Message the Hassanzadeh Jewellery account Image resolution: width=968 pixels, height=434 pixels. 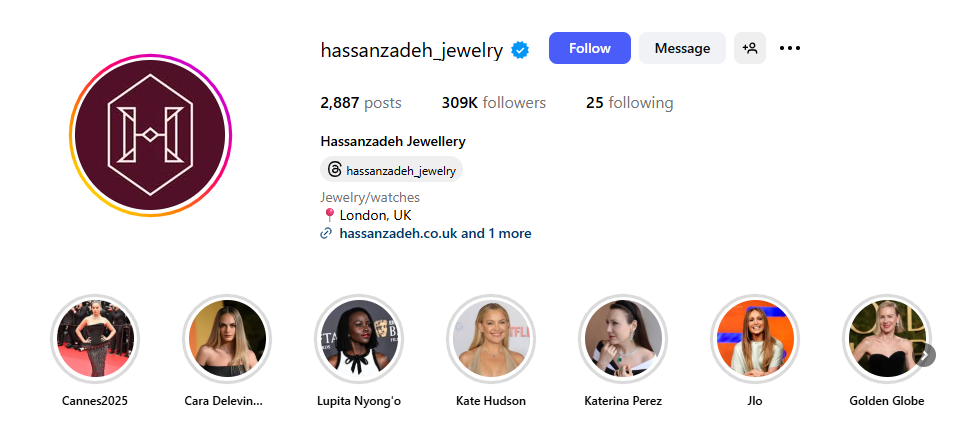point(682,48)
